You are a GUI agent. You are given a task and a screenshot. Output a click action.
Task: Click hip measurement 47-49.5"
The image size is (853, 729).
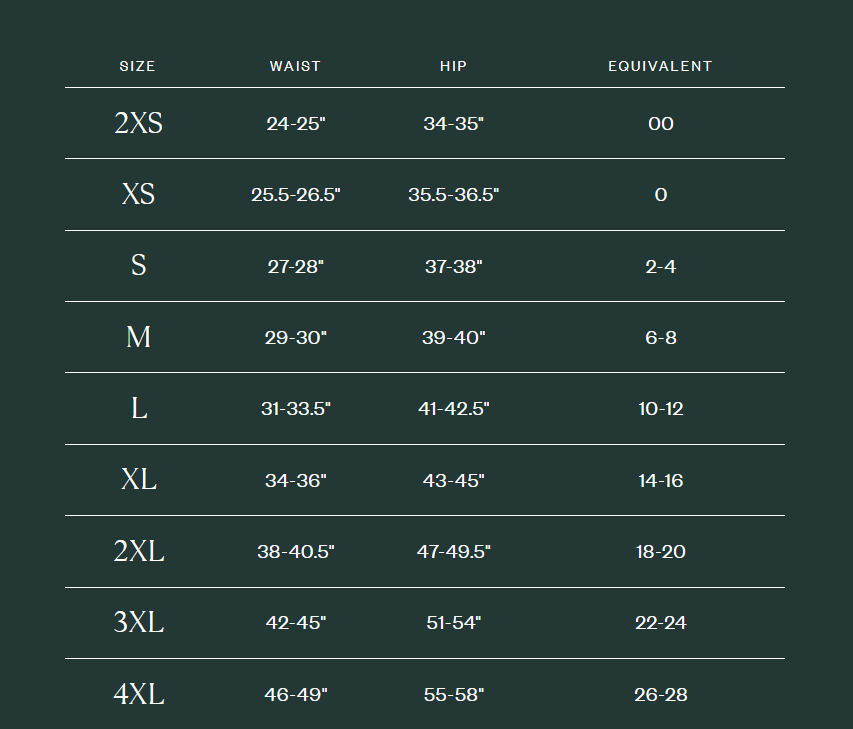(453, 552)
